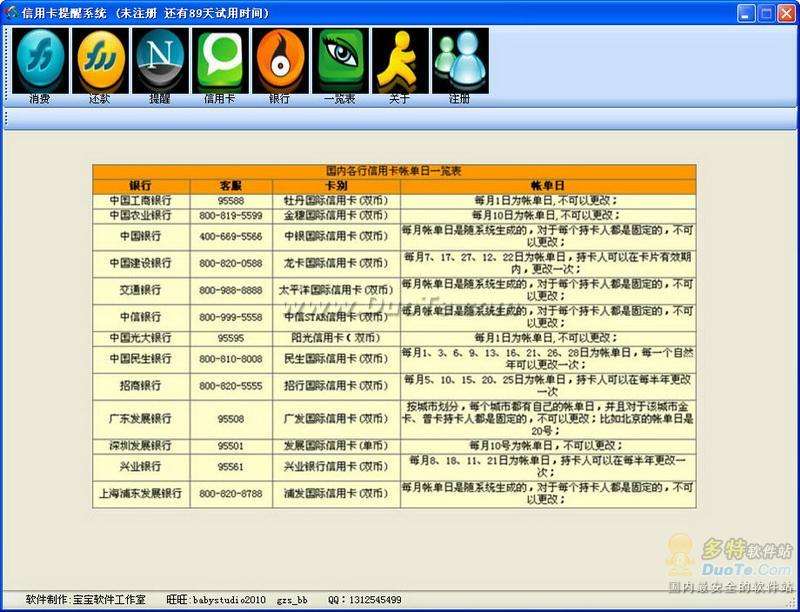The height and width of the screenshot is (612, 800).
Task: Click the billing day text 每月10日为帐单日,不可以更改
Action: (546, 216)
